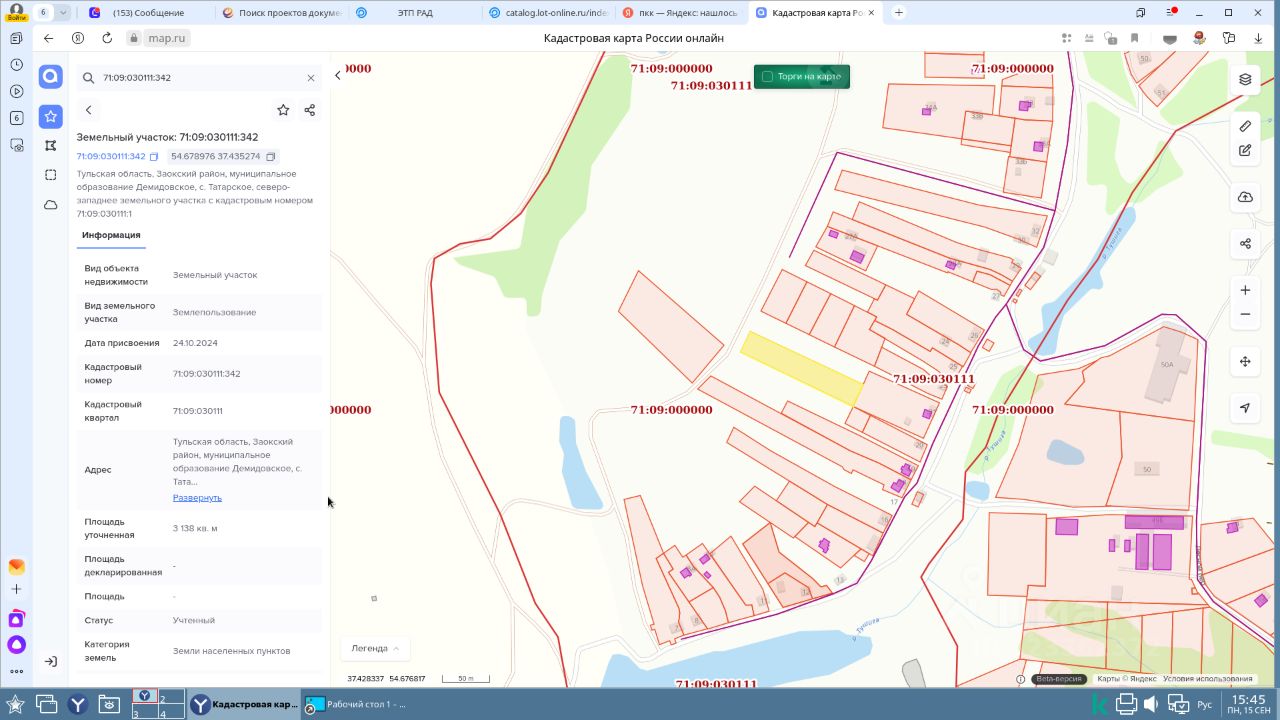Open the map layers panel
The image size is (1280, 720).
click(x=1245, y=79)
